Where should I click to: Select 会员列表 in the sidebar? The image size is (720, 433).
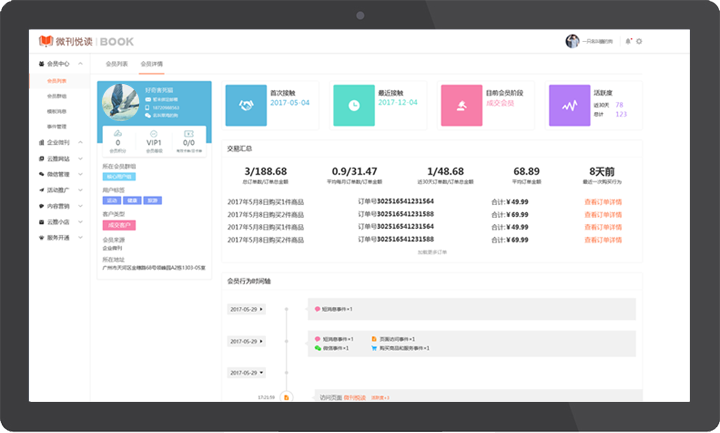click(x=57, y=81)
